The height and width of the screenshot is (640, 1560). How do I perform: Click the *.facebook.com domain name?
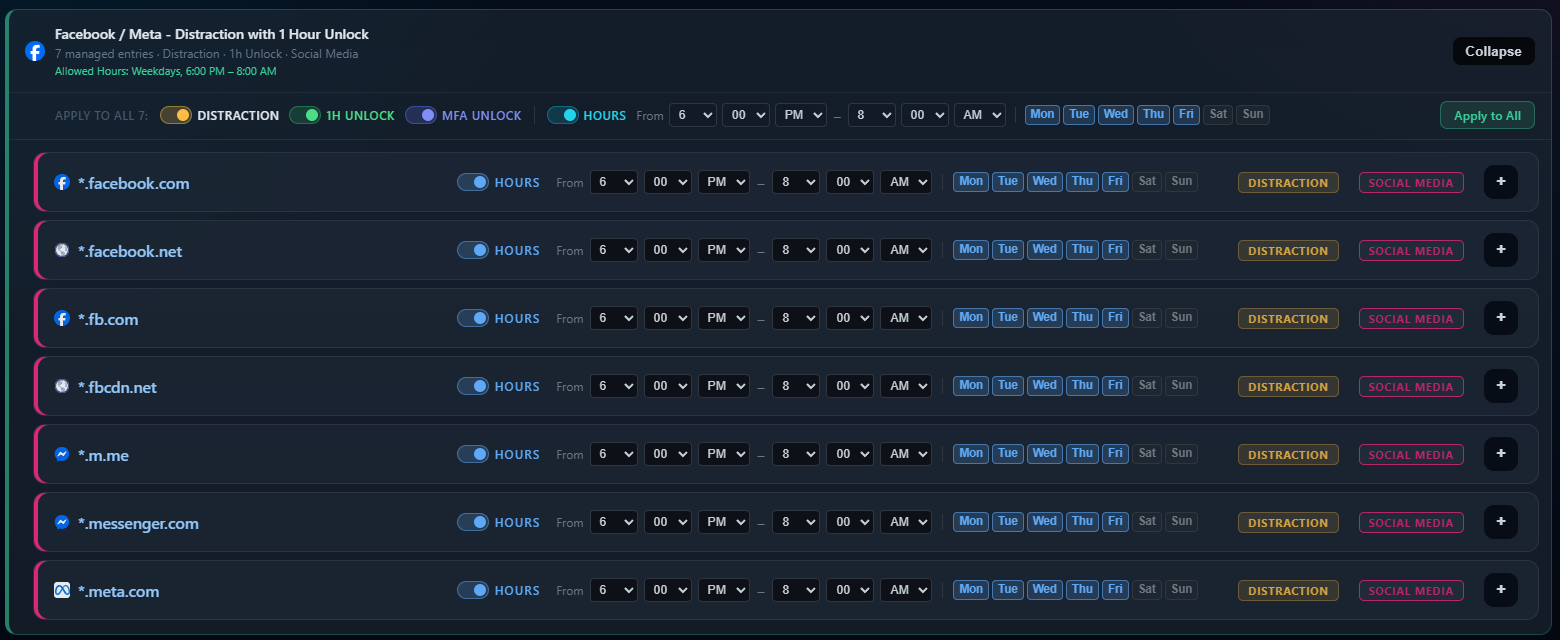click(x=134, y=183)
